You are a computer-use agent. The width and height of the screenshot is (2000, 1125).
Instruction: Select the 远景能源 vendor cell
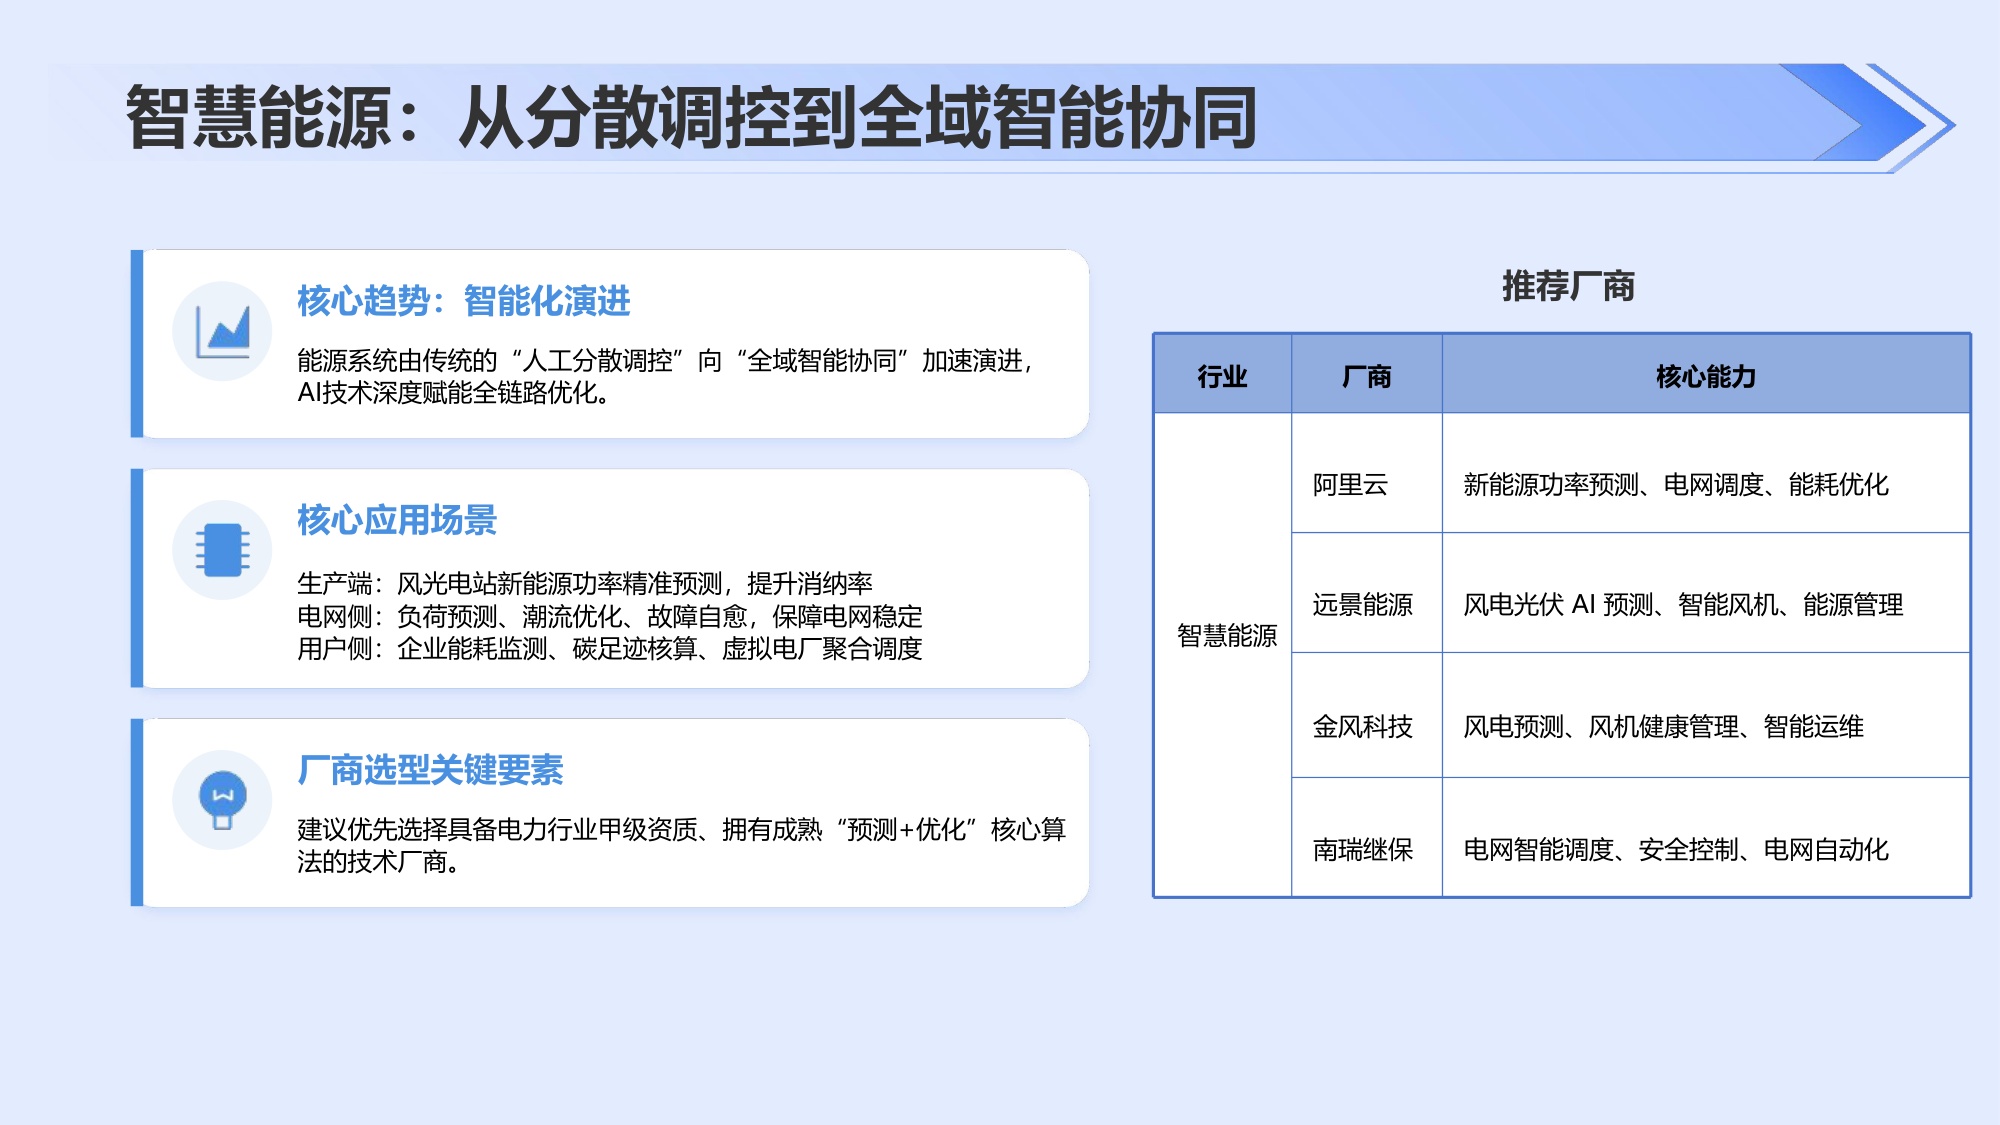[x=1366, y=593]
